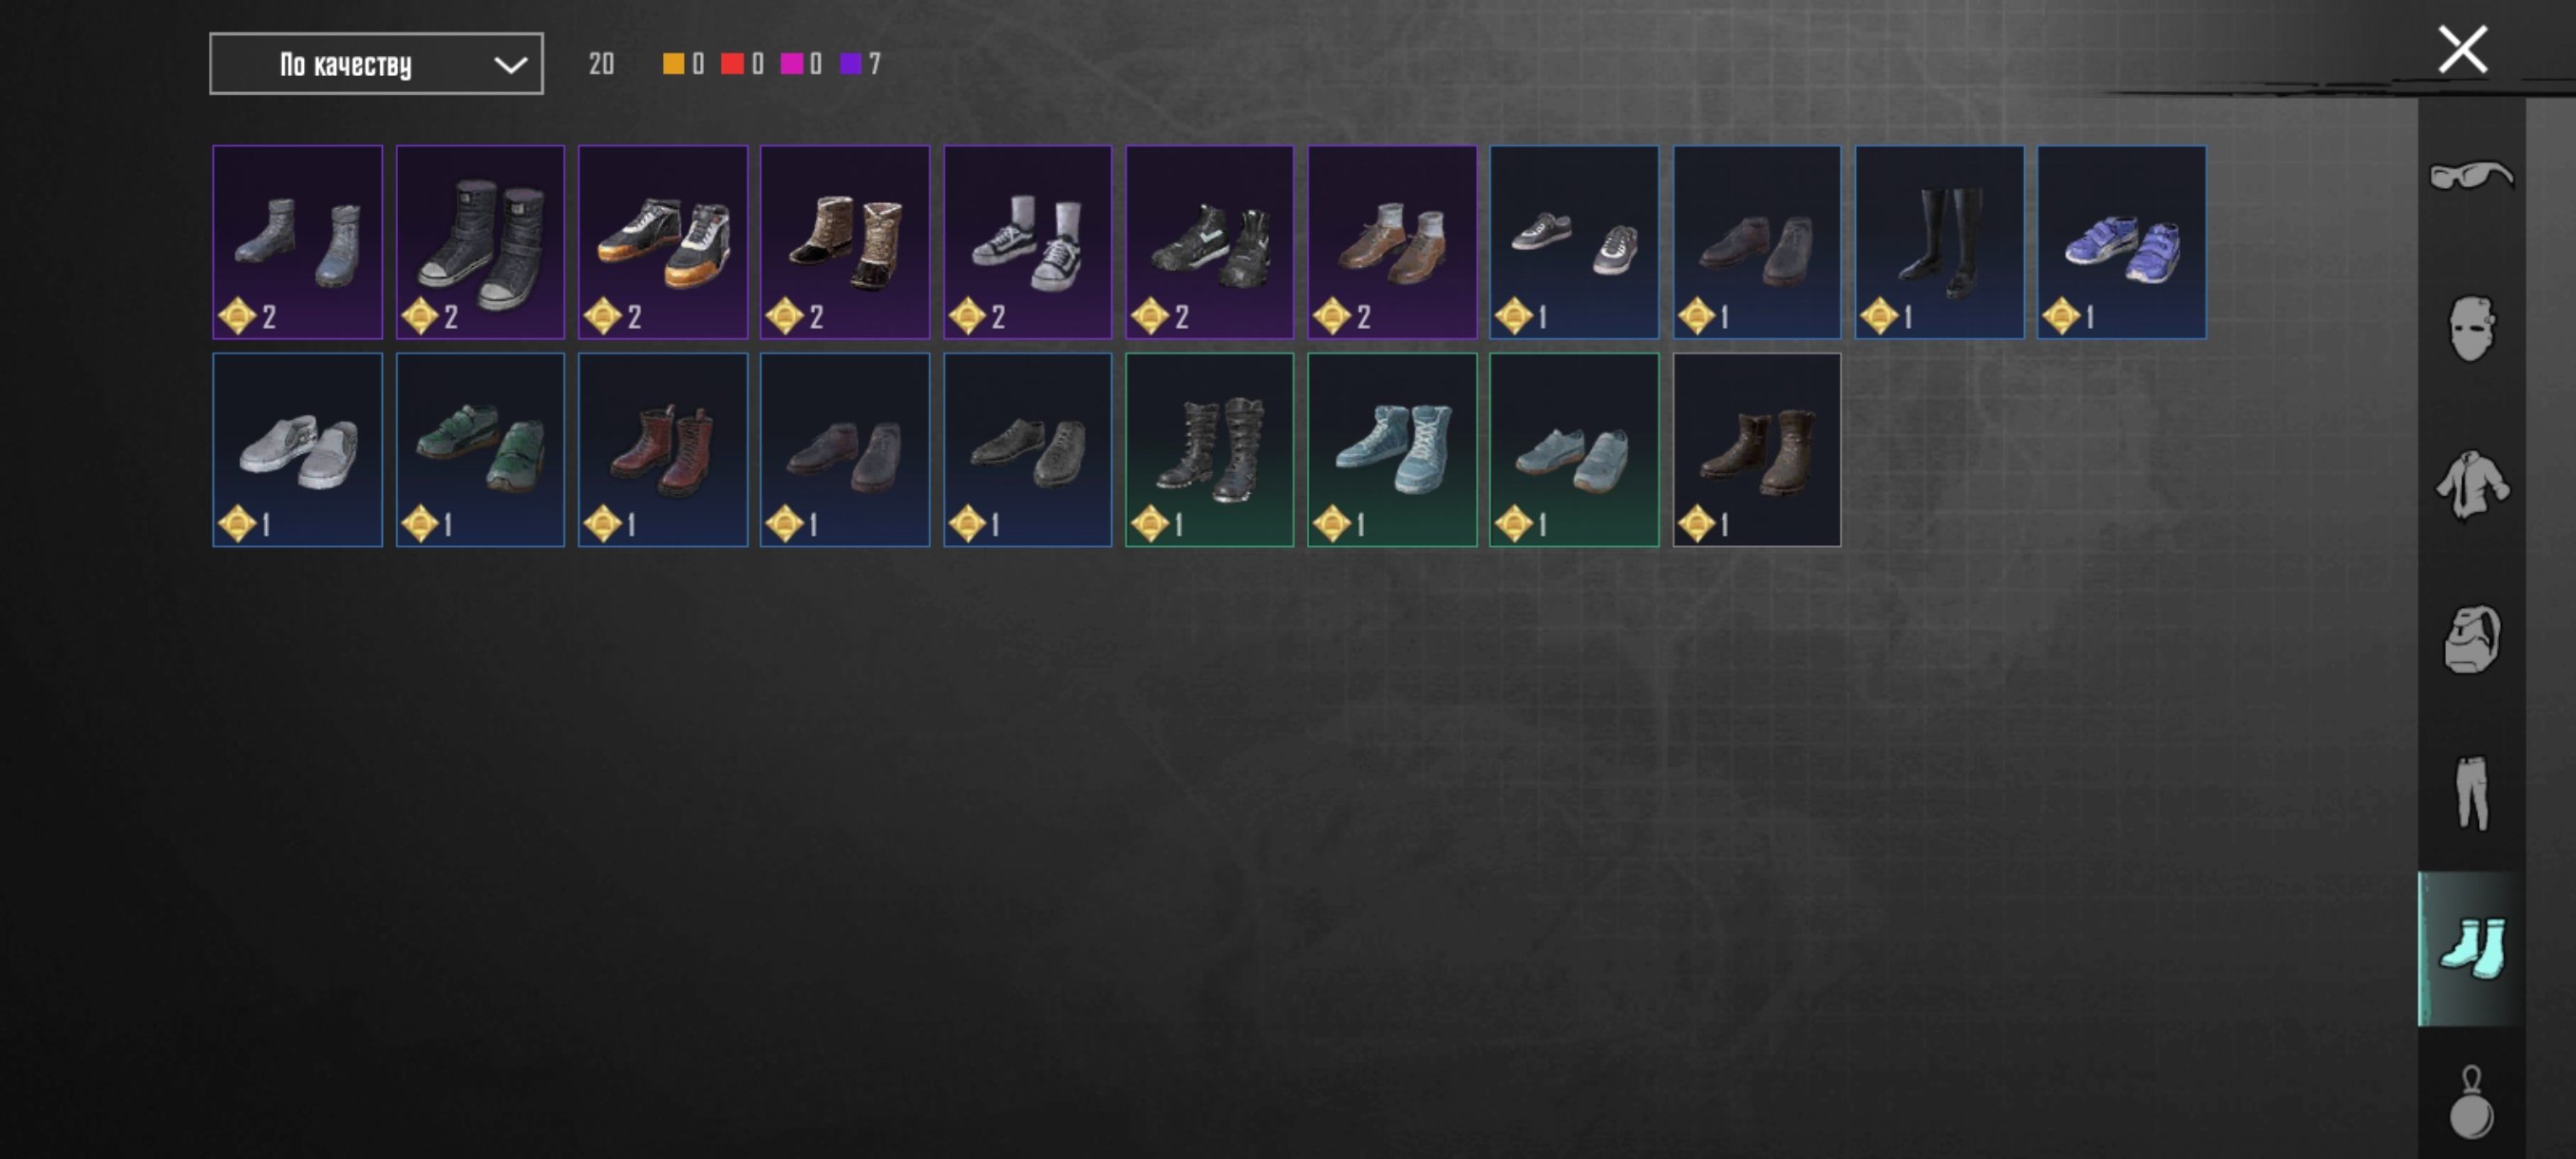2576x1159 pixels.
Task: Switch to the pants category icon
Action: [x=2471, y=793]
